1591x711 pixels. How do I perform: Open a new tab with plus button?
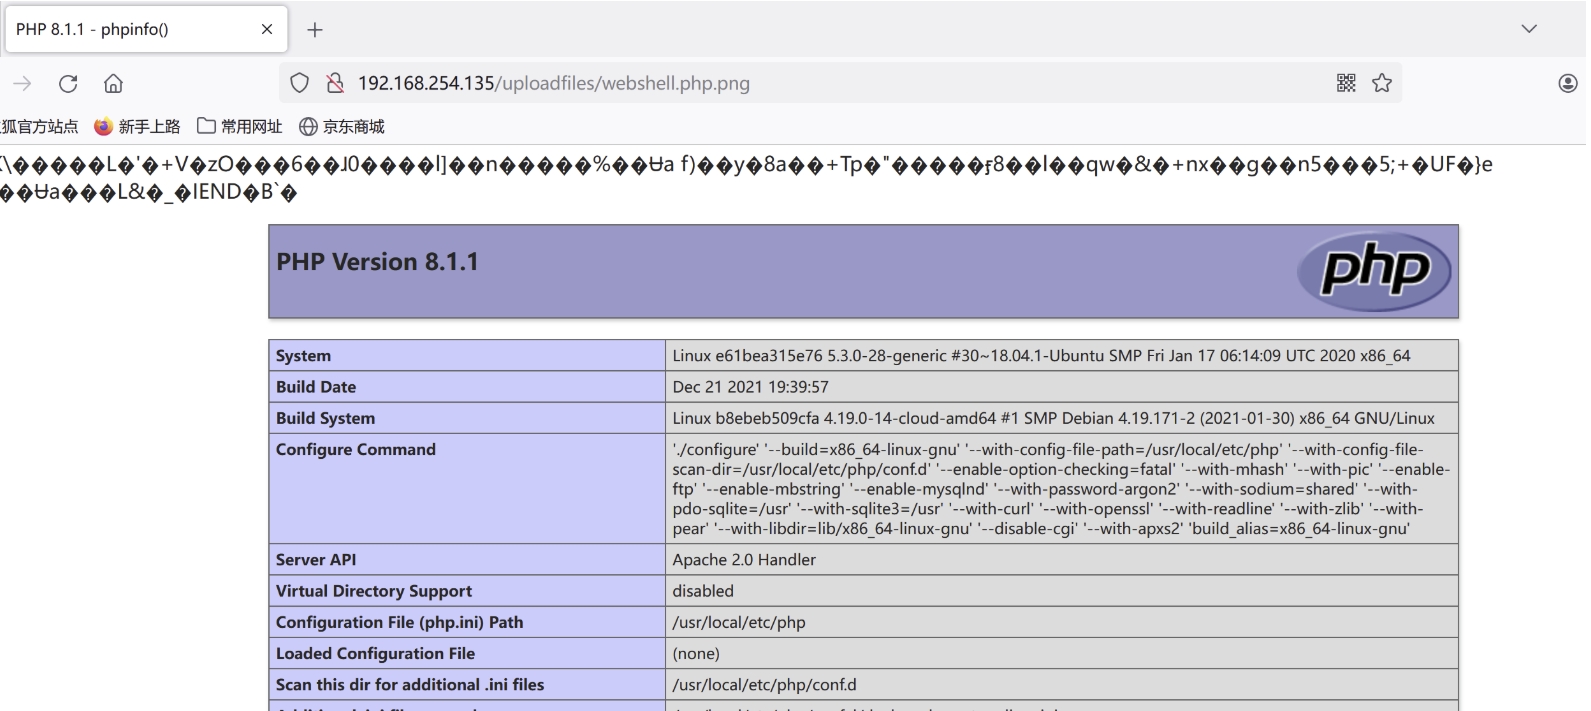[x=315, y=30]
